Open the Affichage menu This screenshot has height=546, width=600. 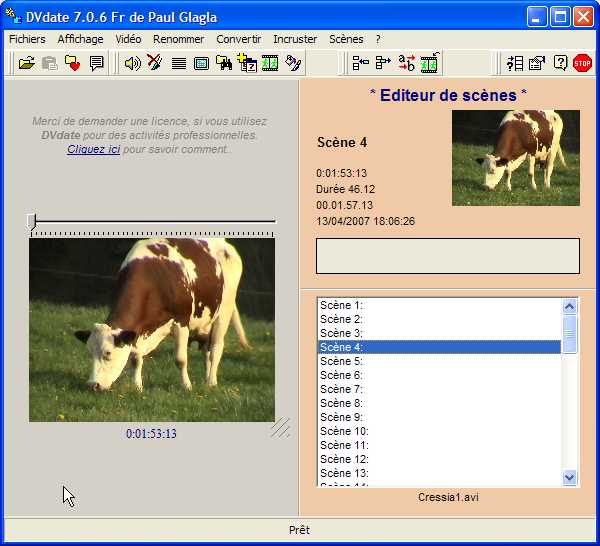[80, 39]
